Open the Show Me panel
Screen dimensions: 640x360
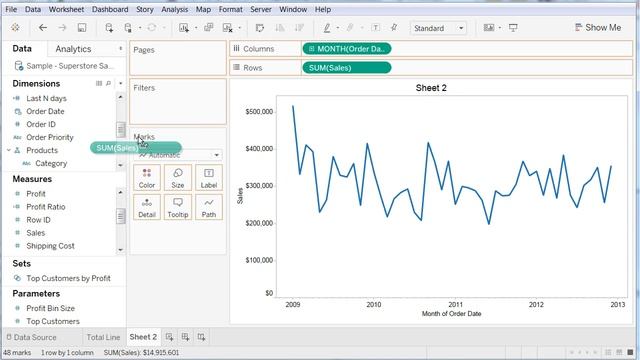coord(598,28)
